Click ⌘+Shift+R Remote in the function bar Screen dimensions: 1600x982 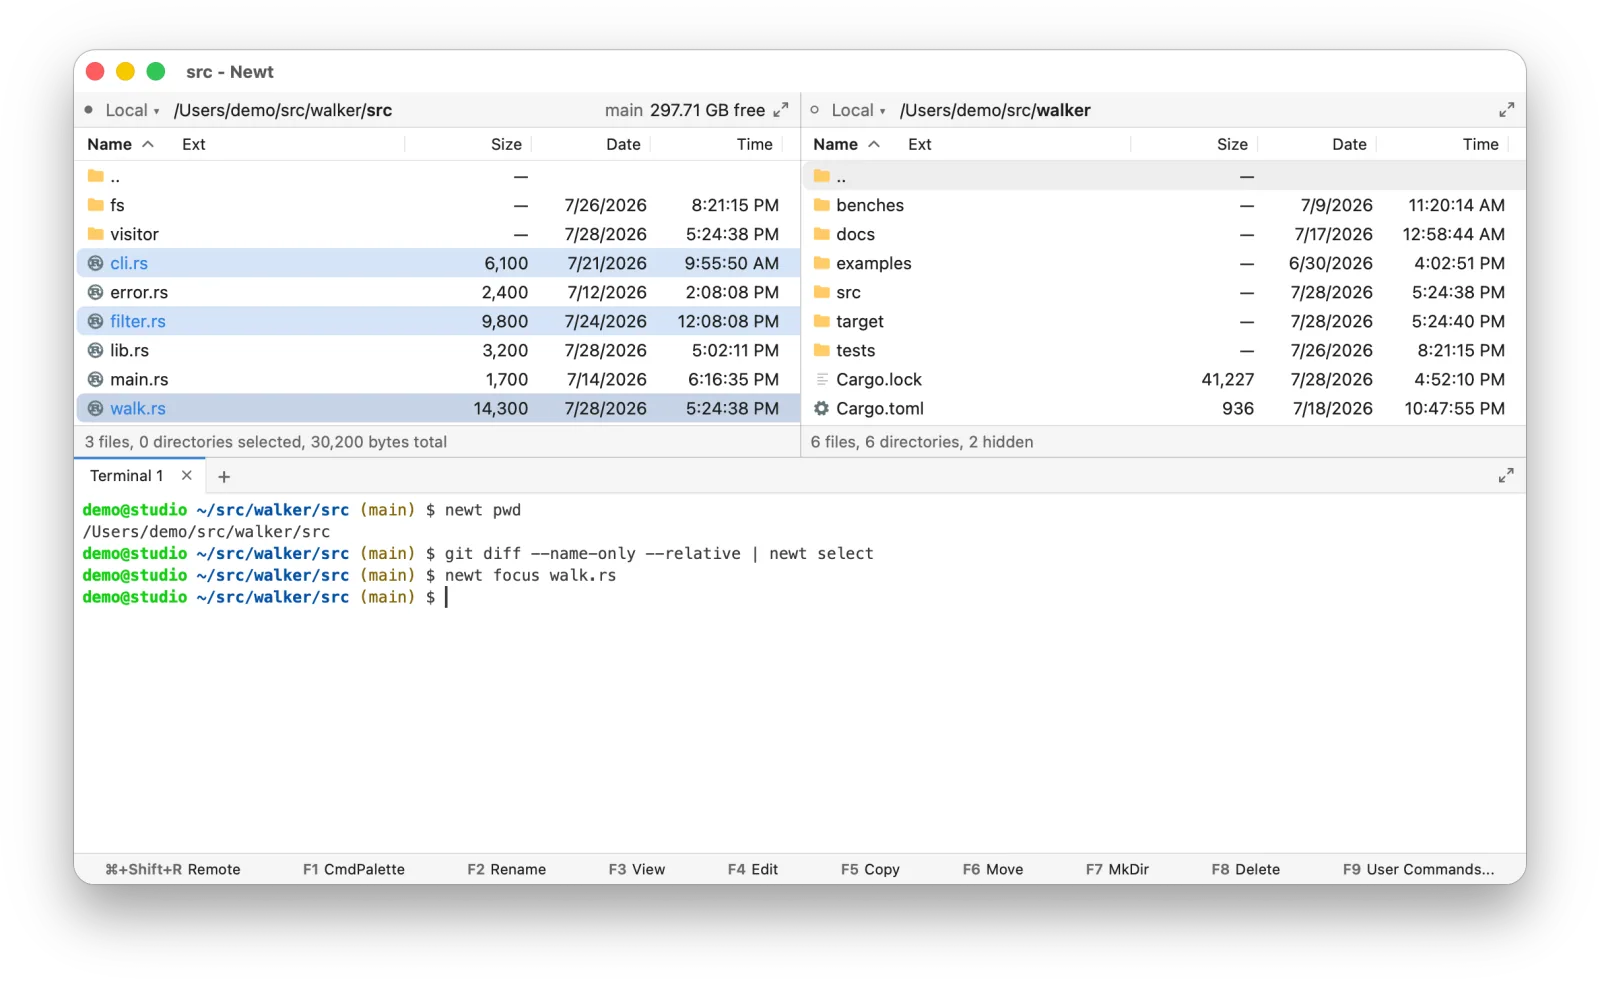173,869
